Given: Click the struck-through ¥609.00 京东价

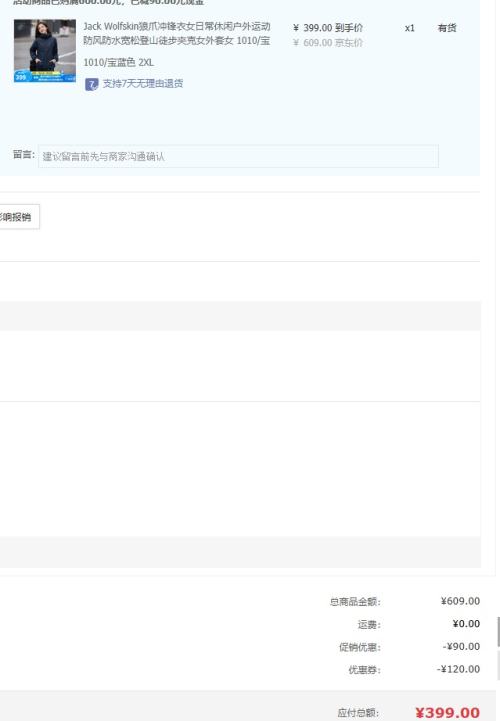Looking at the screenshot, I should coord(328,43).
